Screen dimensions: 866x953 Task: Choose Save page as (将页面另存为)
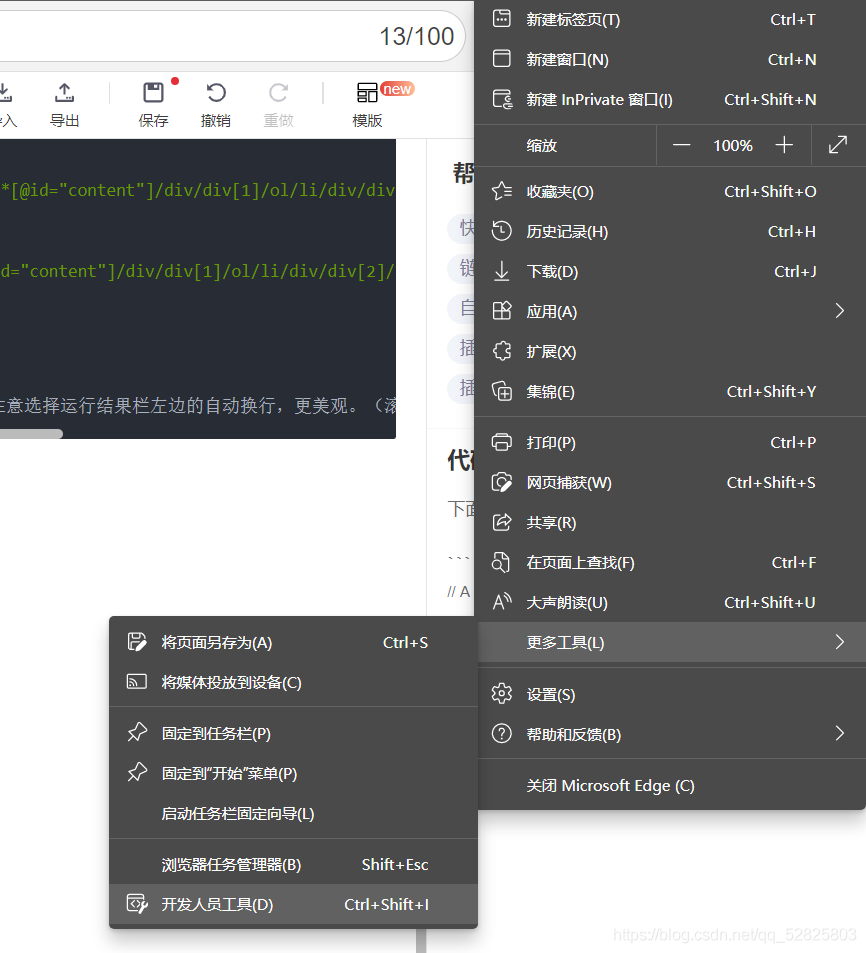click(294, 642)
